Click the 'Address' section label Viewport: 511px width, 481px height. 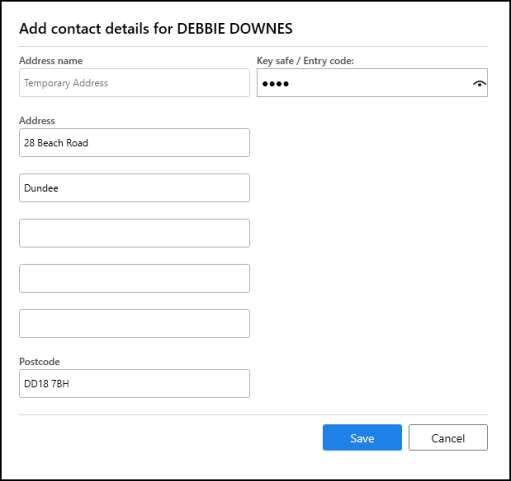(37, 121)
